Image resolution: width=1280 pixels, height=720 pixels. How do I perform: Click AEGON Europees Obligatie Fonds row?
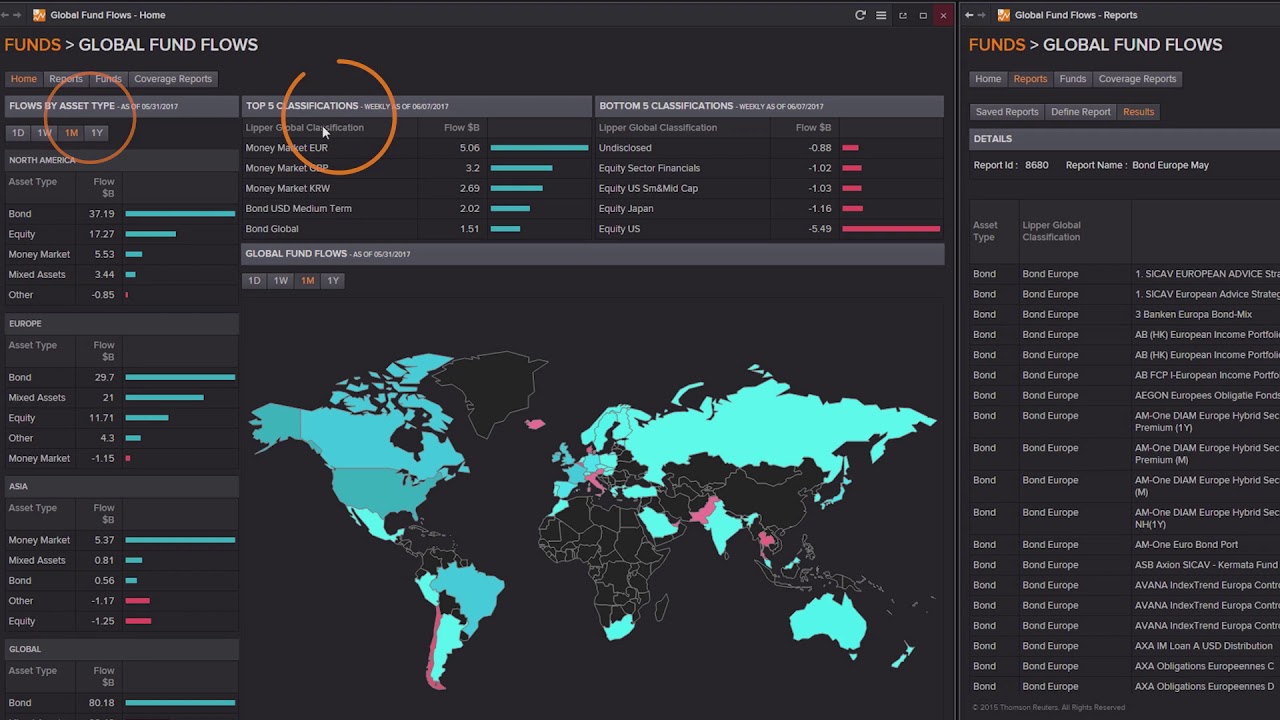click(x=1125, y=395)
